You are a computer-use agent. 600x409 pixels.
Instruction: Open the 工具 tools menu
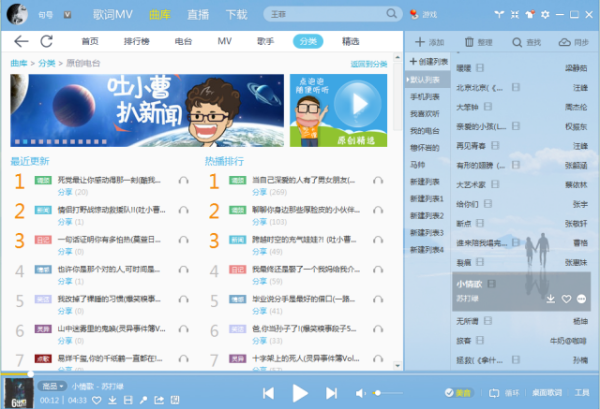coord(582,393)
